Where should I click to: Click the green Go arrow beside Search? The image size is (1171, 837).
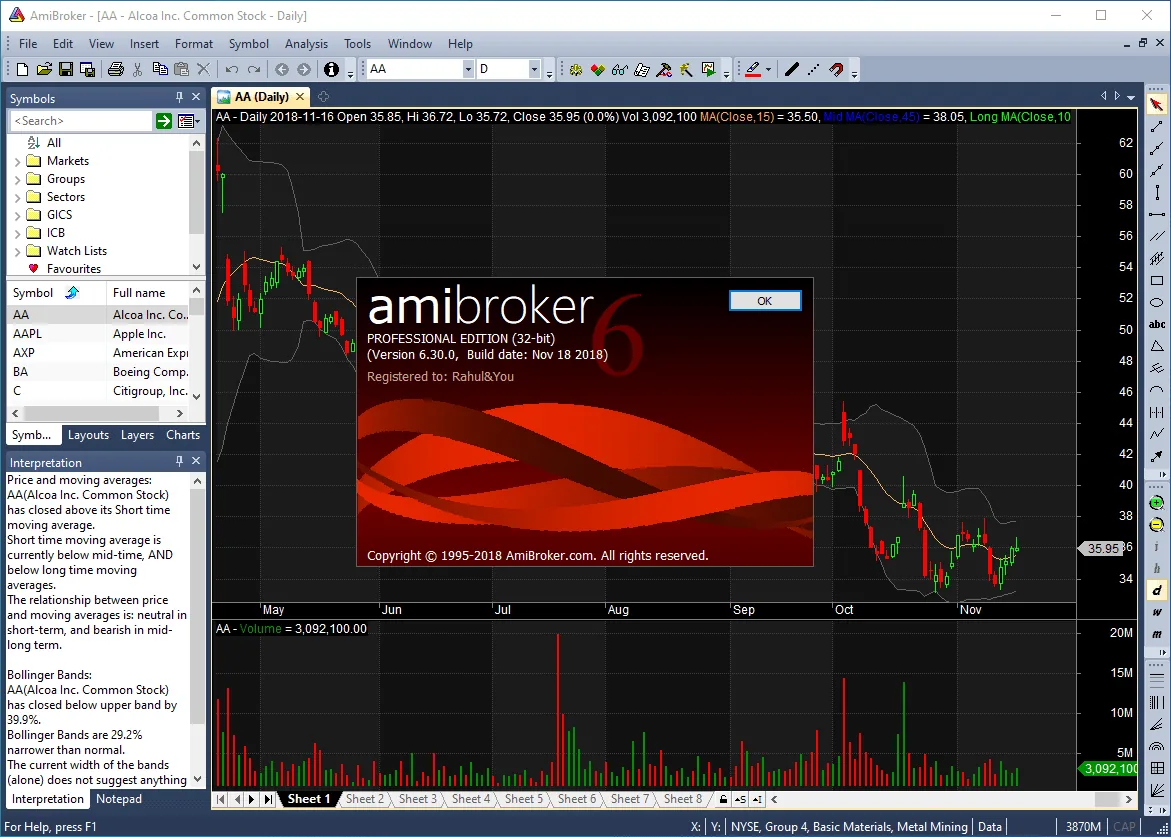[x=164, y=121]
